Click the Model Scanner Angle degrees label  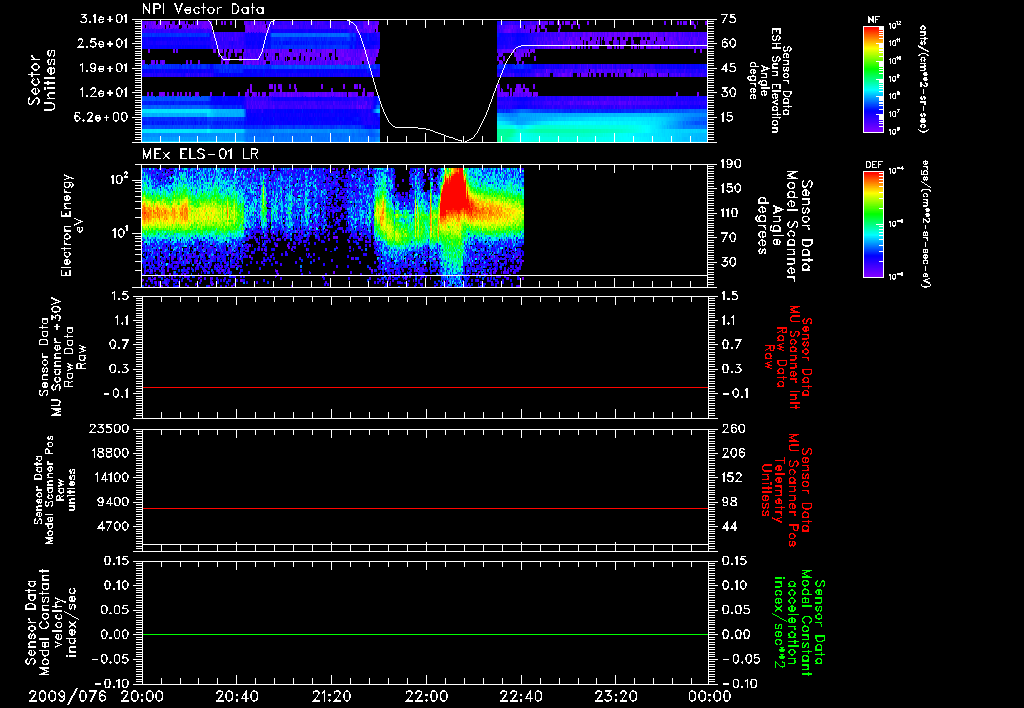click(x=784, y=225)
